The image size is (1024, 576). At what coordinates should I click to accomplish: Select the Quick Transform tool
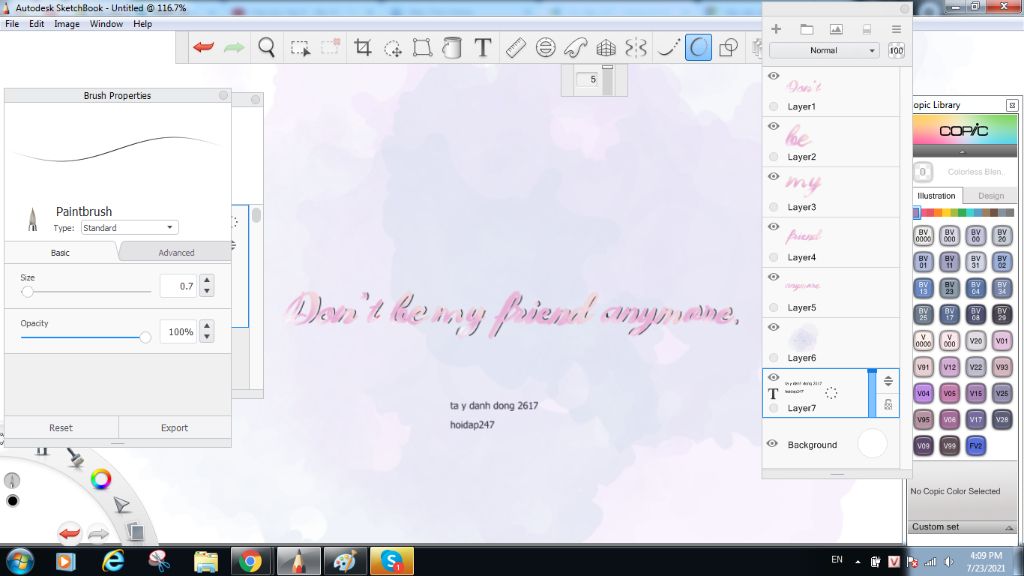pyautogui.click(x=392, y=48)
